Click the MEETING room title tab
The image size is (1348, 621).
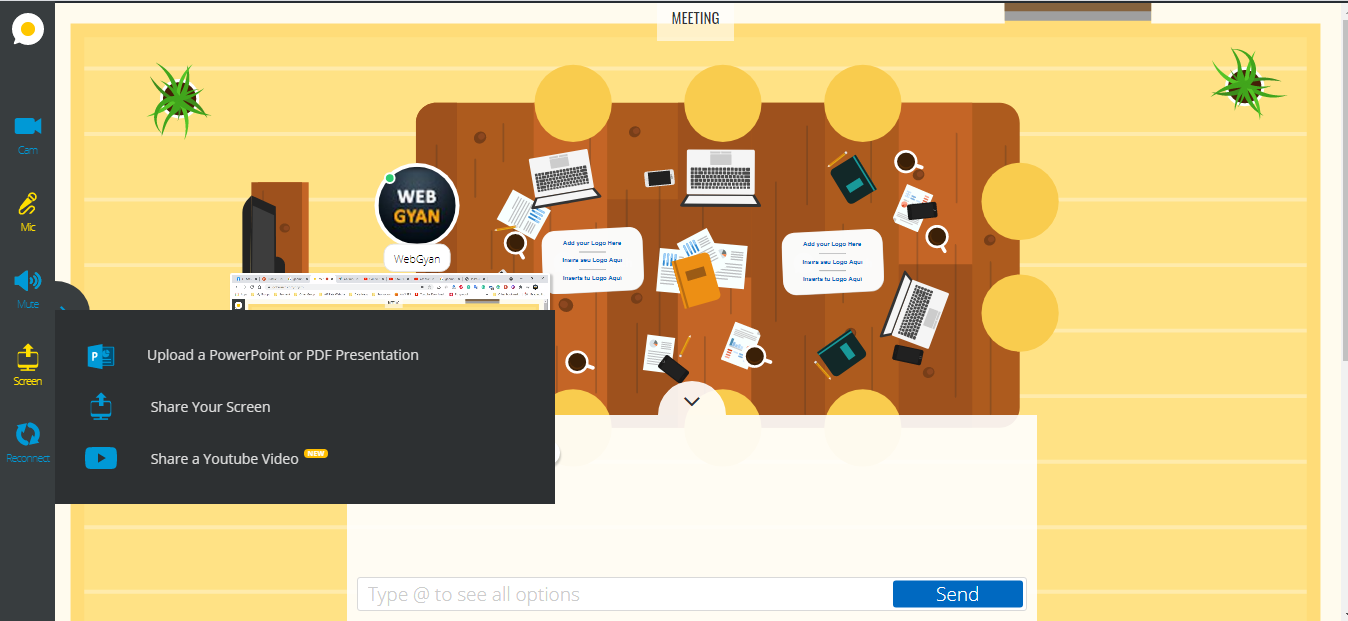695,18
